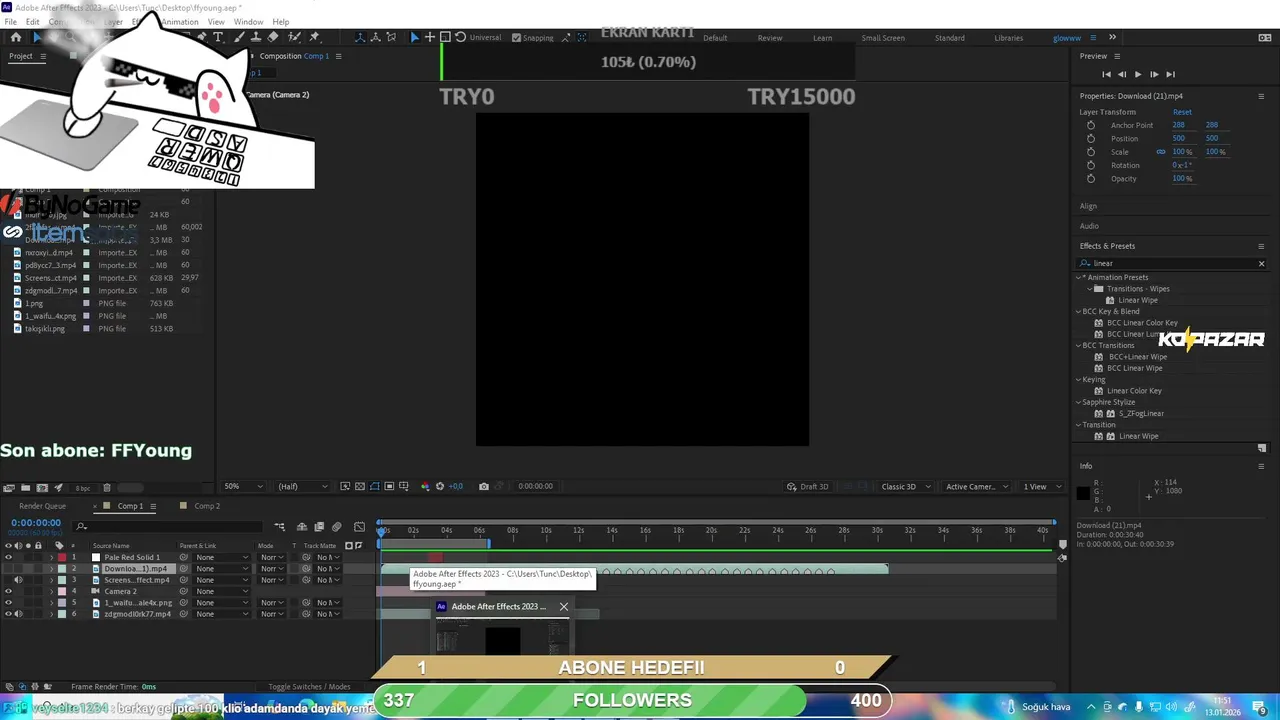Screen dimensions: 1280x720
Task: Play the composition preview
Action: pyautogui.click(x=1137, y=74)
